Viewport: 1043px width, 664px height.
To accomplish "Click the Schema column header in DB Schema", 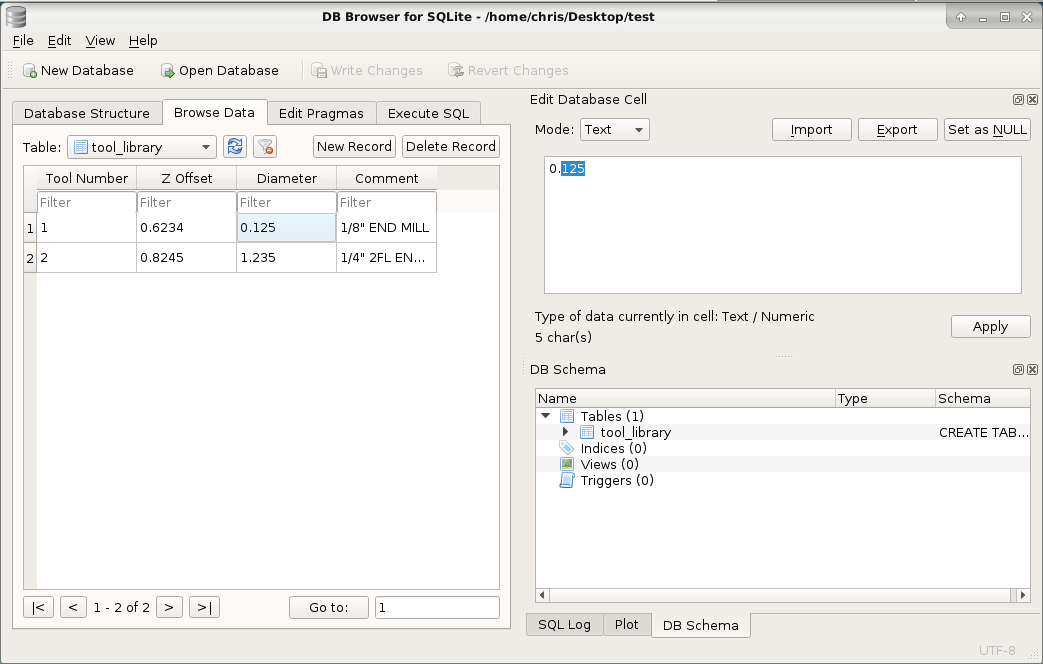I will (982, 399).
